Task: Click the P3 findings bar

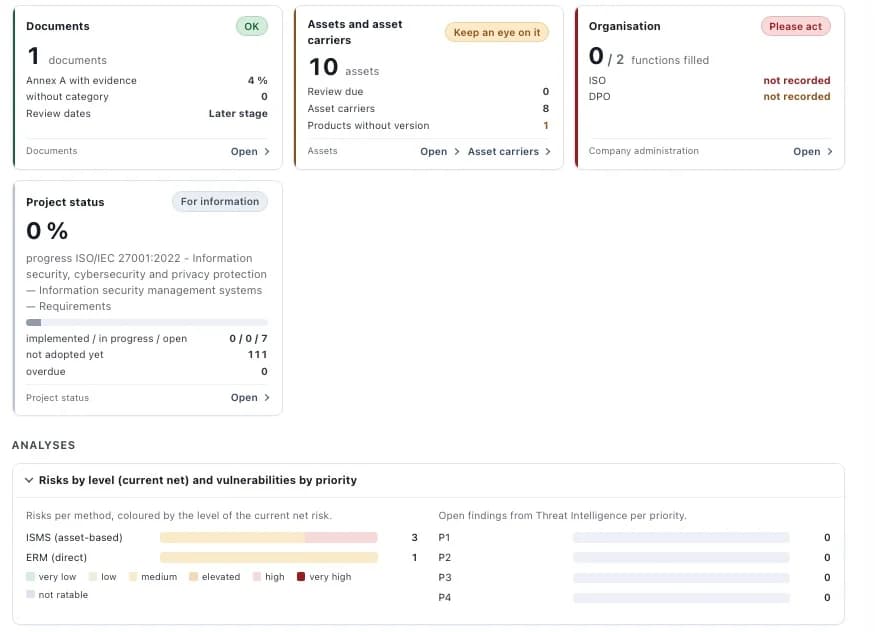Action: pyautogui.click(x=681, y=578)
